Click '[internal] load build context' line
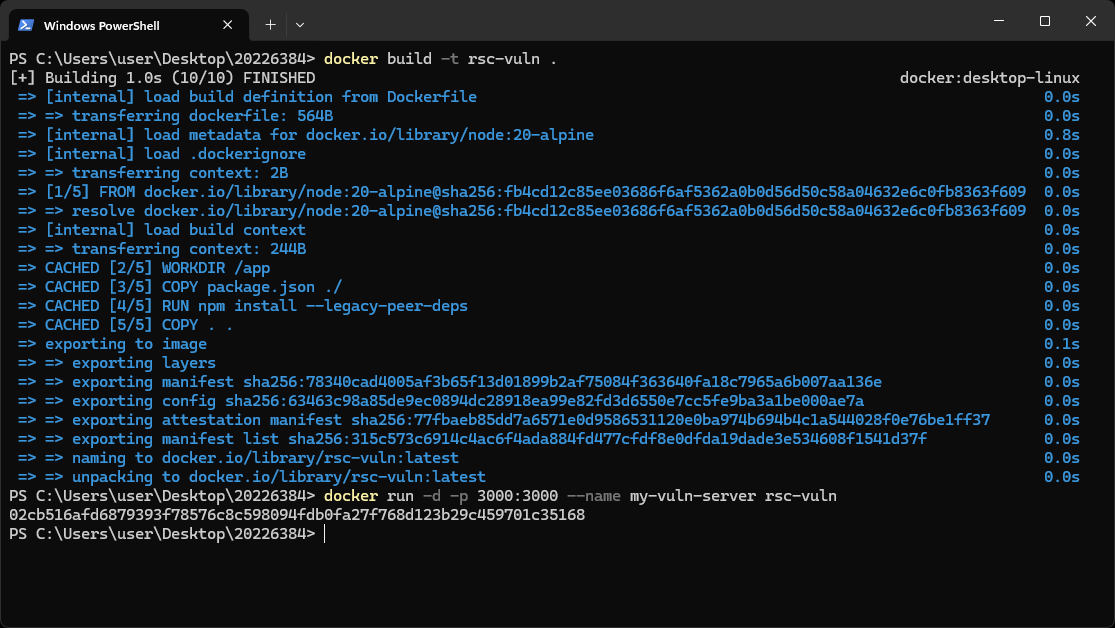Viewport: 1115px width, 628px height. point(162,230)
